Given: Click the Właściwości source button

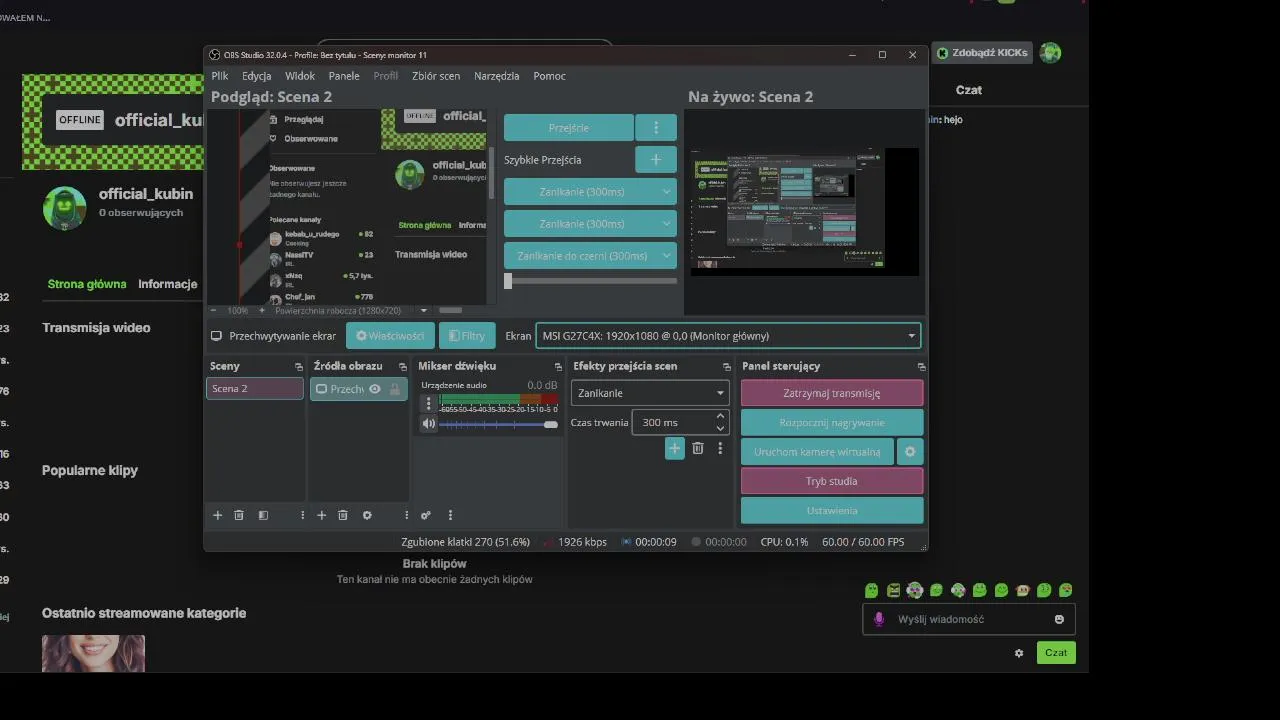Looking at the screenshot, I should 390,336.
